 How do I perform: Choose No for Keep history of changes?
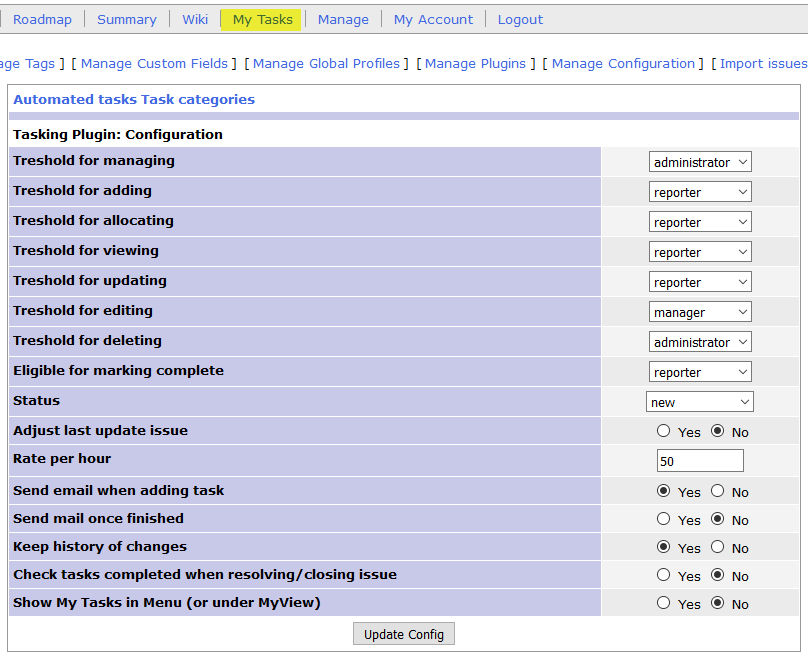click(717, 547)
